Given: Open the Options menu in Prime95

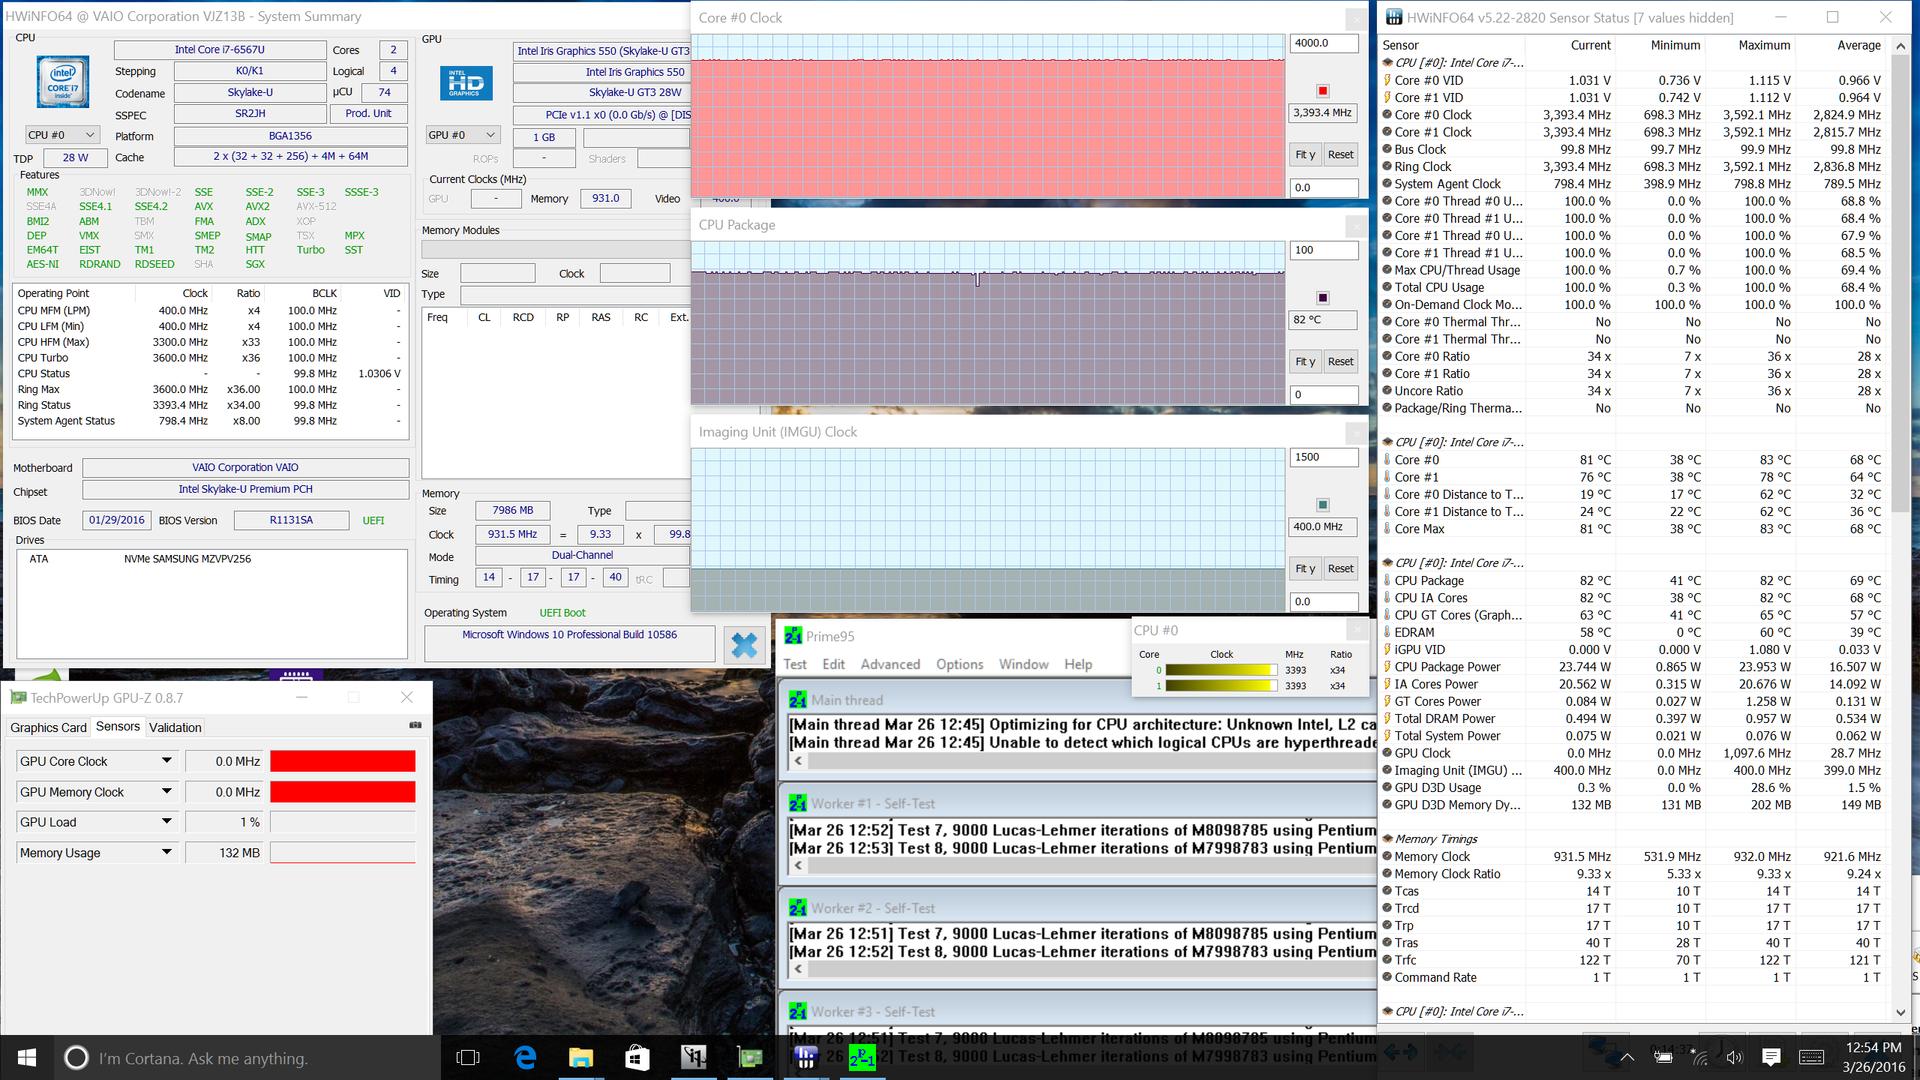Looking at the screenshot, I should coord(959,665).
